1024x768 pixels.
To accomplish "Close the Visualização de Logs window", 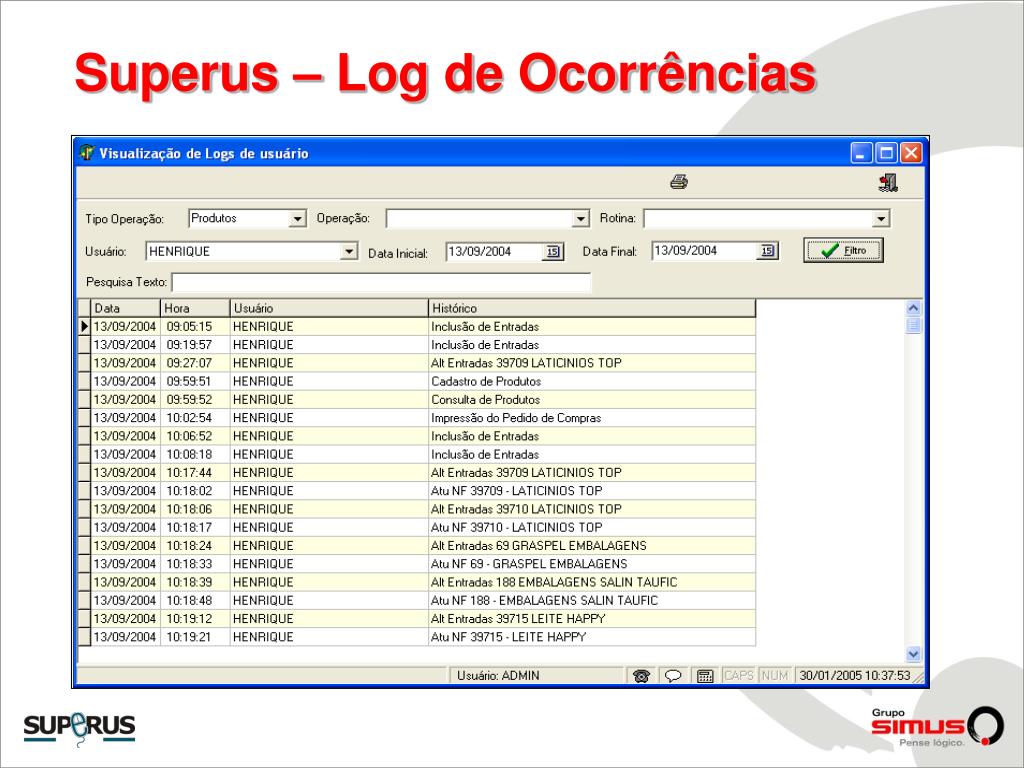I will coord(911,153).
